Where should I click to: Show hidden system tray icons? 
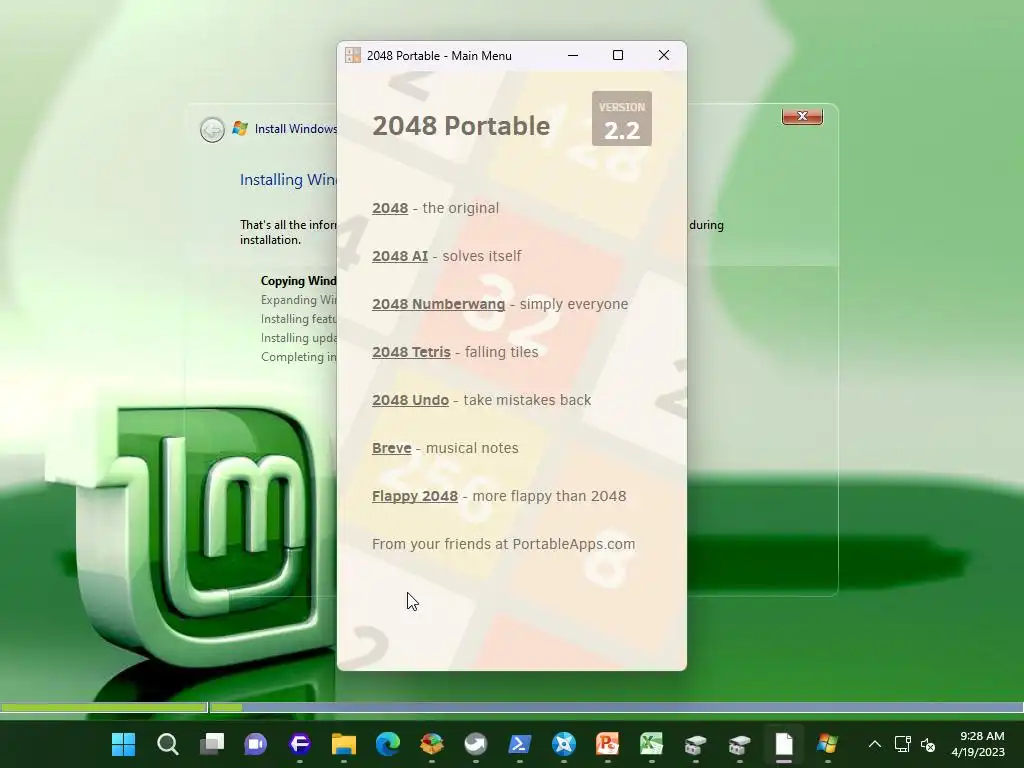[875, 744]
